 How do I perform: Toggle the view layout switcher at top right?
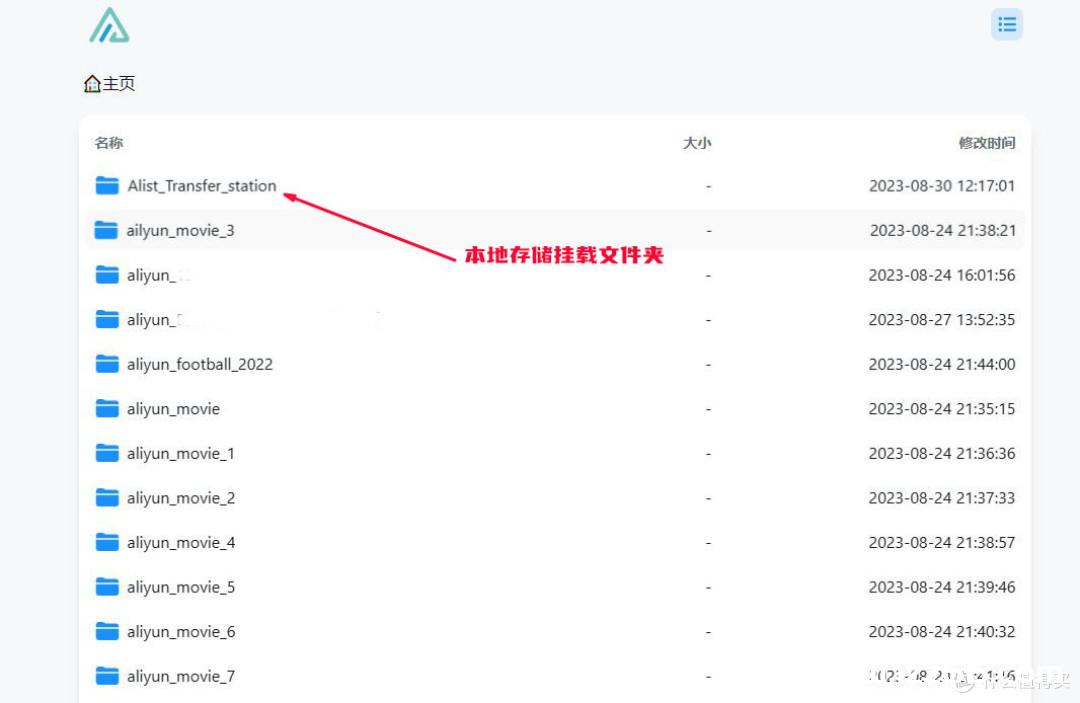tap(1007, 24)
